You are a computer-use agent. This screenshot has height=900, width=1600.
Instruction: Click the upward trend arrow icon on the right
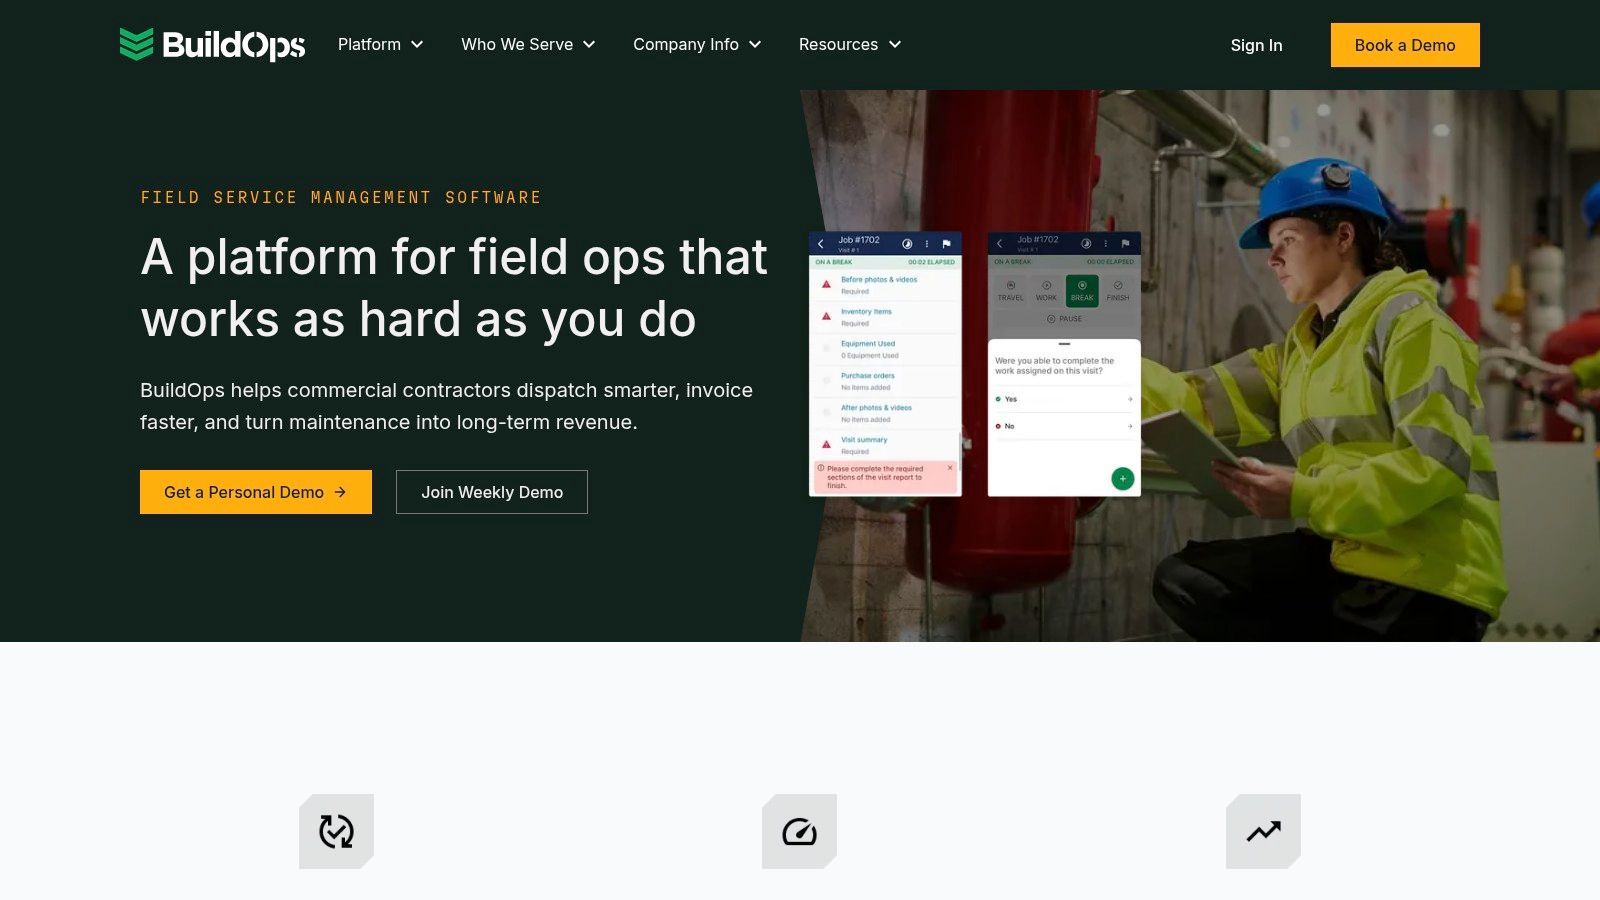[1263, 831]
